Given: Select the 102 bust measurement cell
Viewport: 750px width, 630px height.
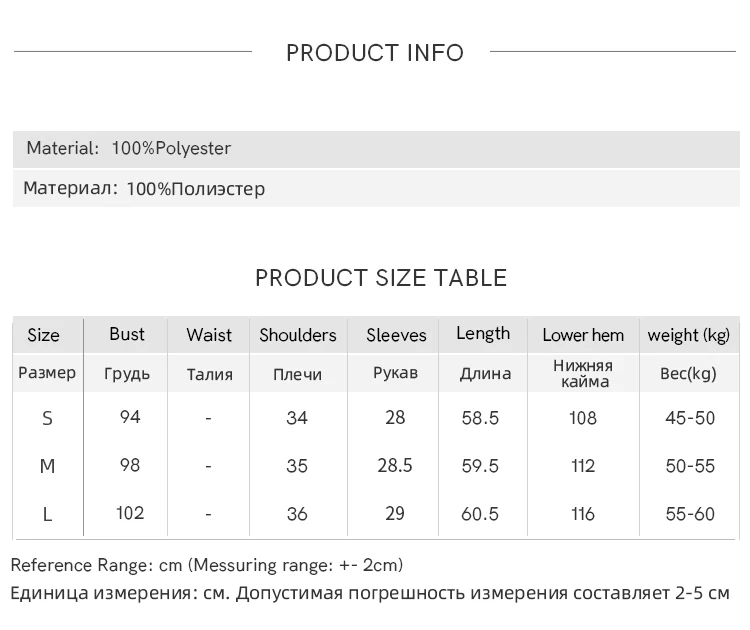Looking at the screenshot, I should 130,513.
